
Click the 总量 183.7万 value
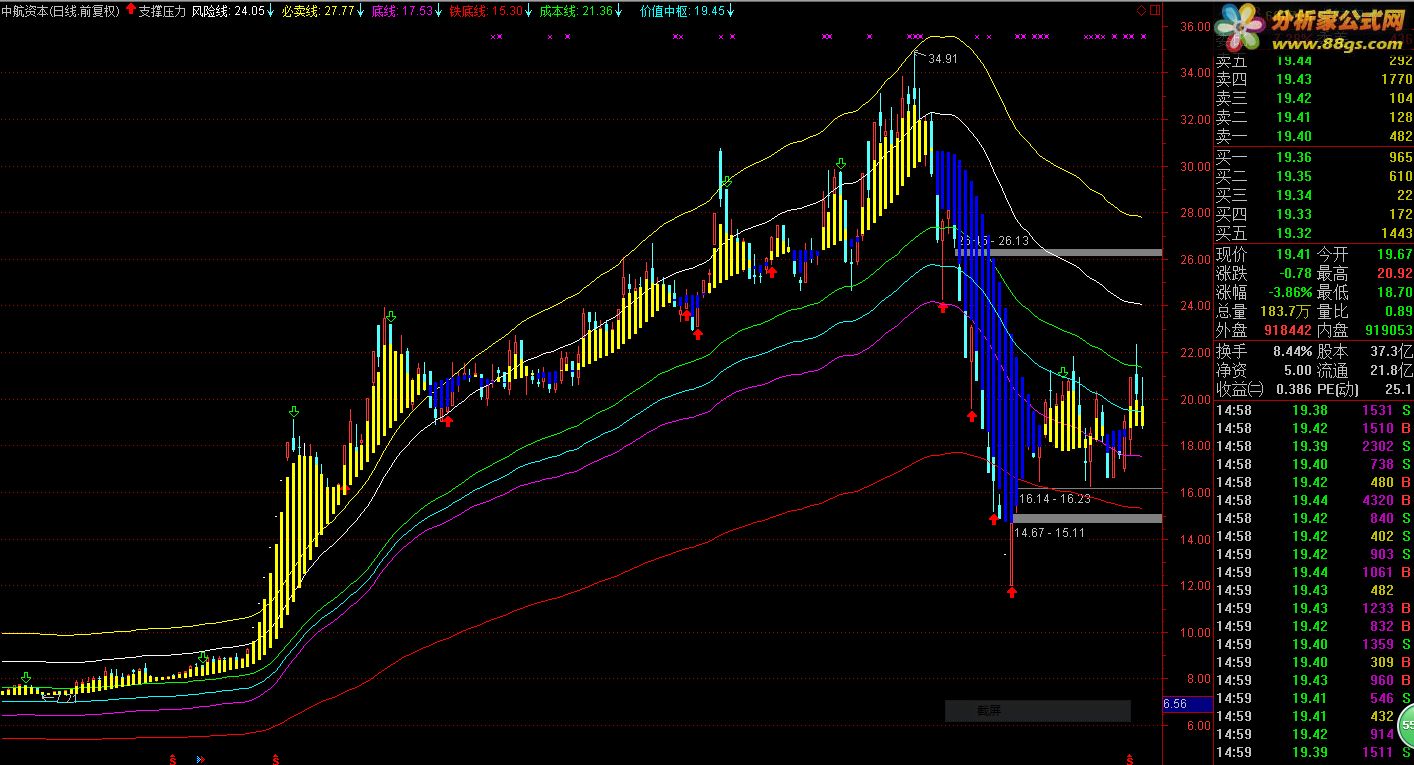[1285, 311]
